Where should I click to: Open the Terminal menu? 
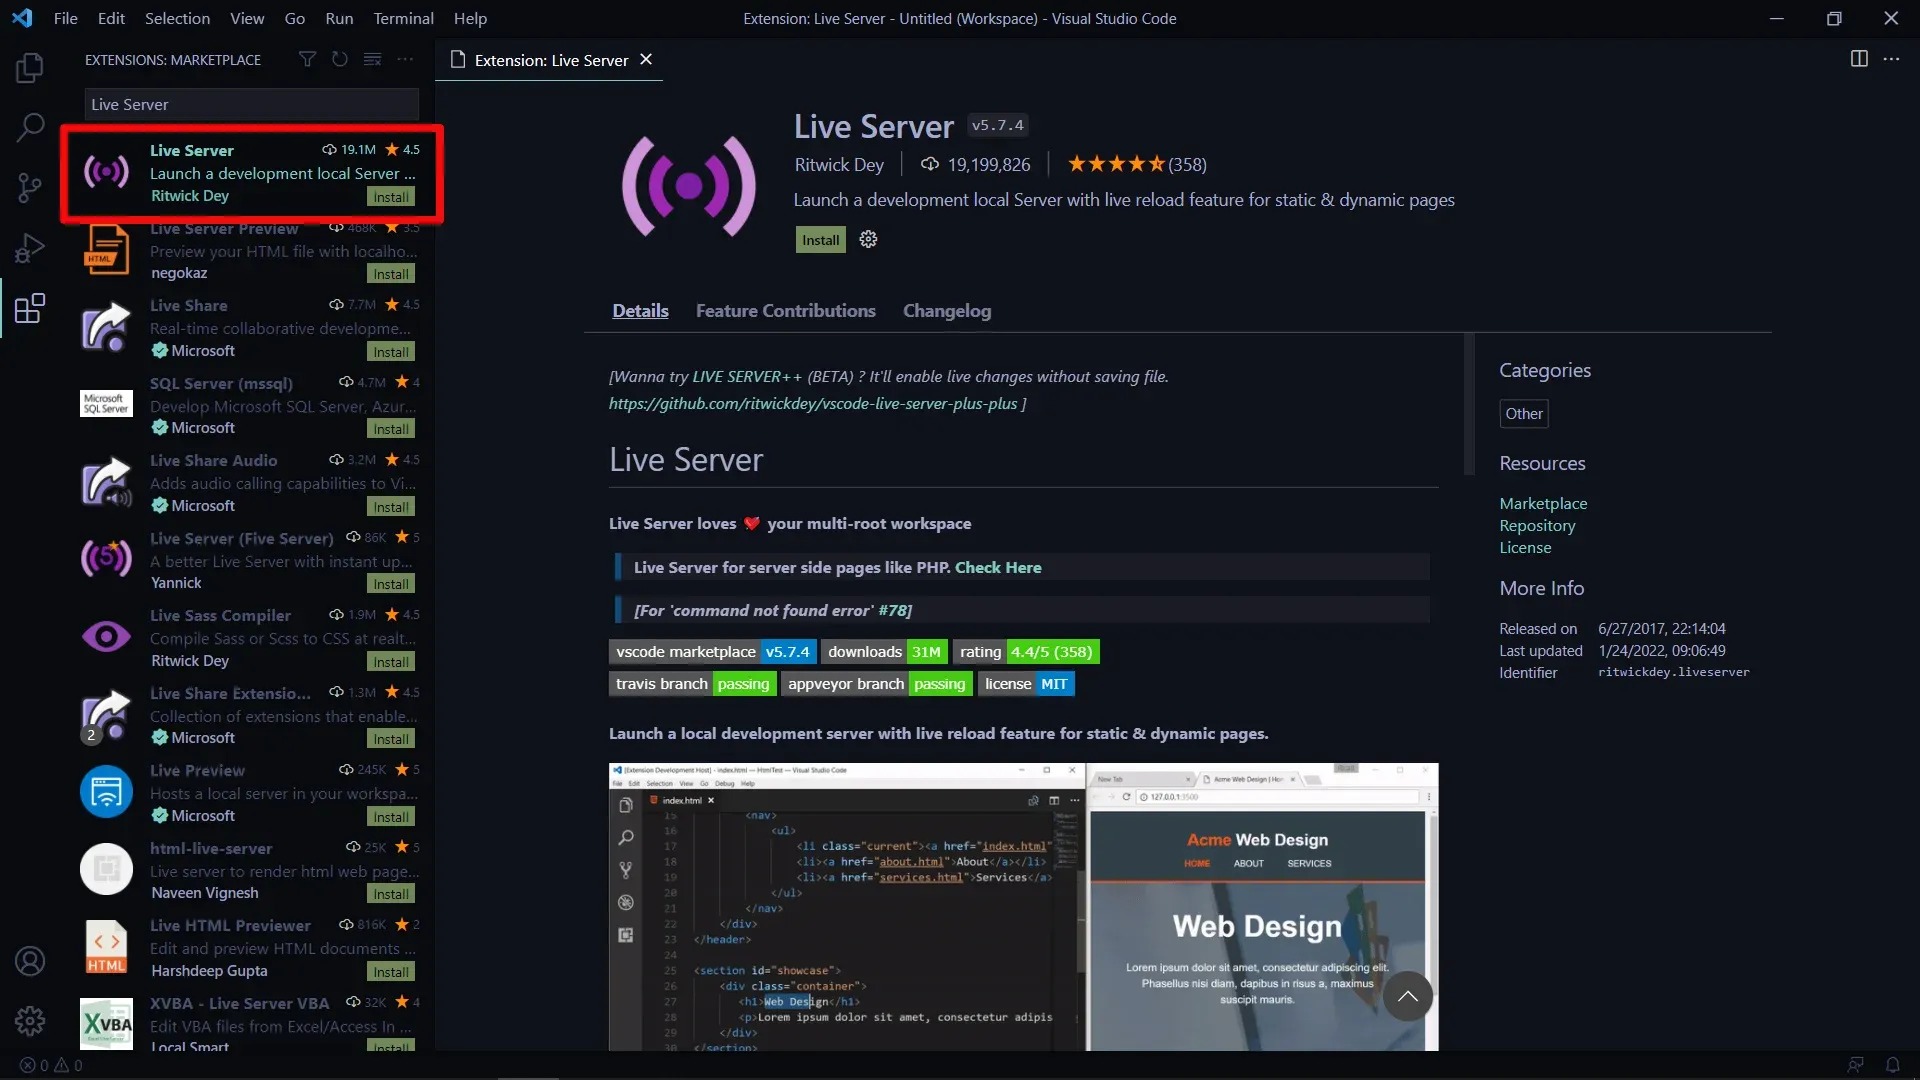403,18
